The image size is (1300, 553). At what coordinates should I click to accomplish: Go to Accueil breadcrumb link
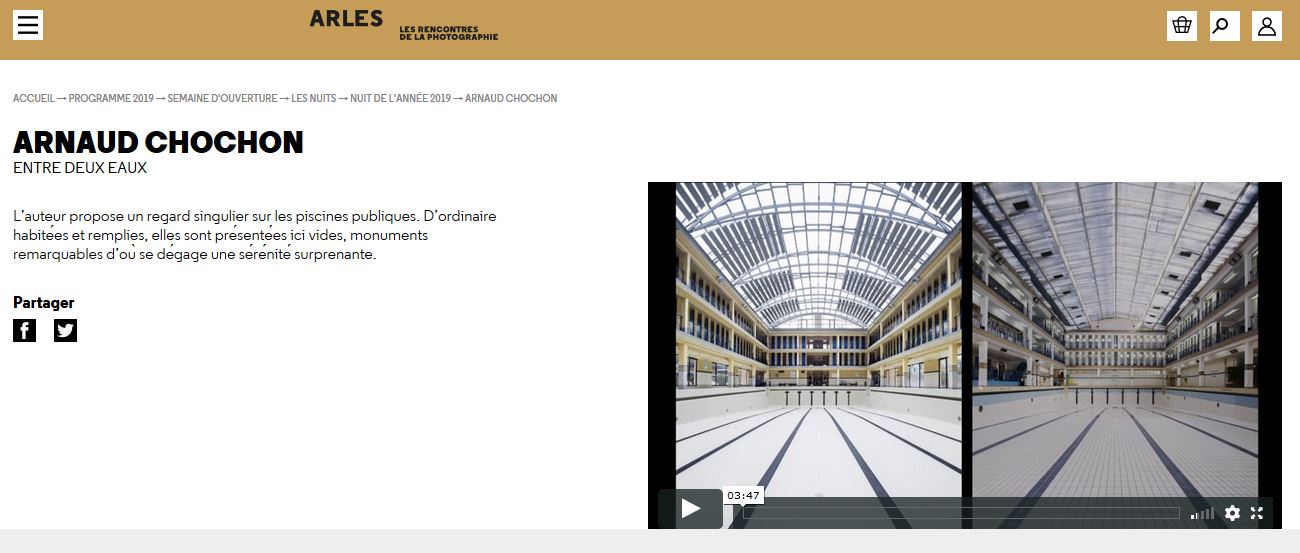point(33,98)
